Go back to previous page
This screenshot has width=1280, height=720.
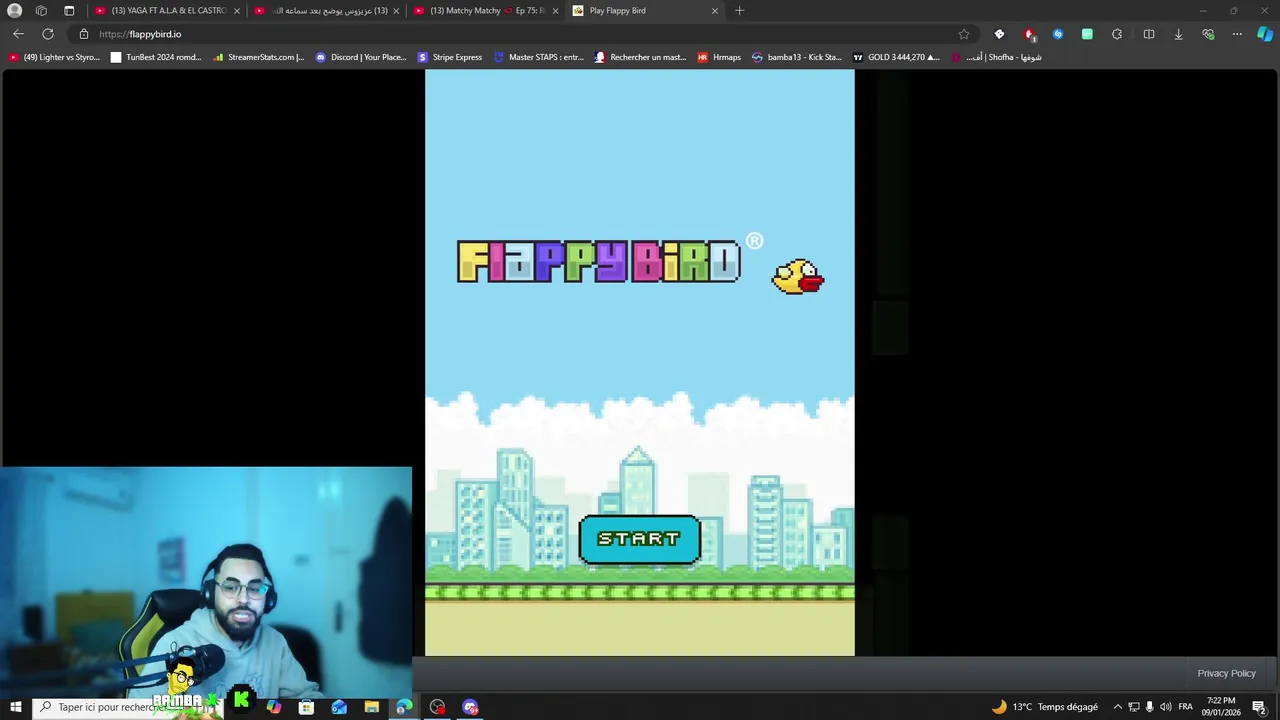click(18, 34)
